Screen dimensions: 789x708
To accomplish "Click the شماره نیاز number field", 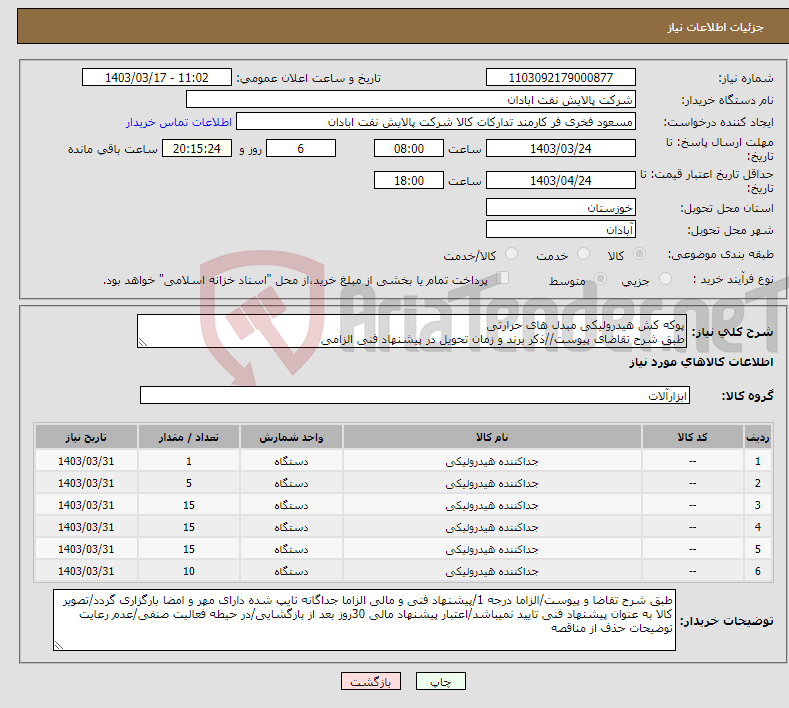I will coord(561,77).
